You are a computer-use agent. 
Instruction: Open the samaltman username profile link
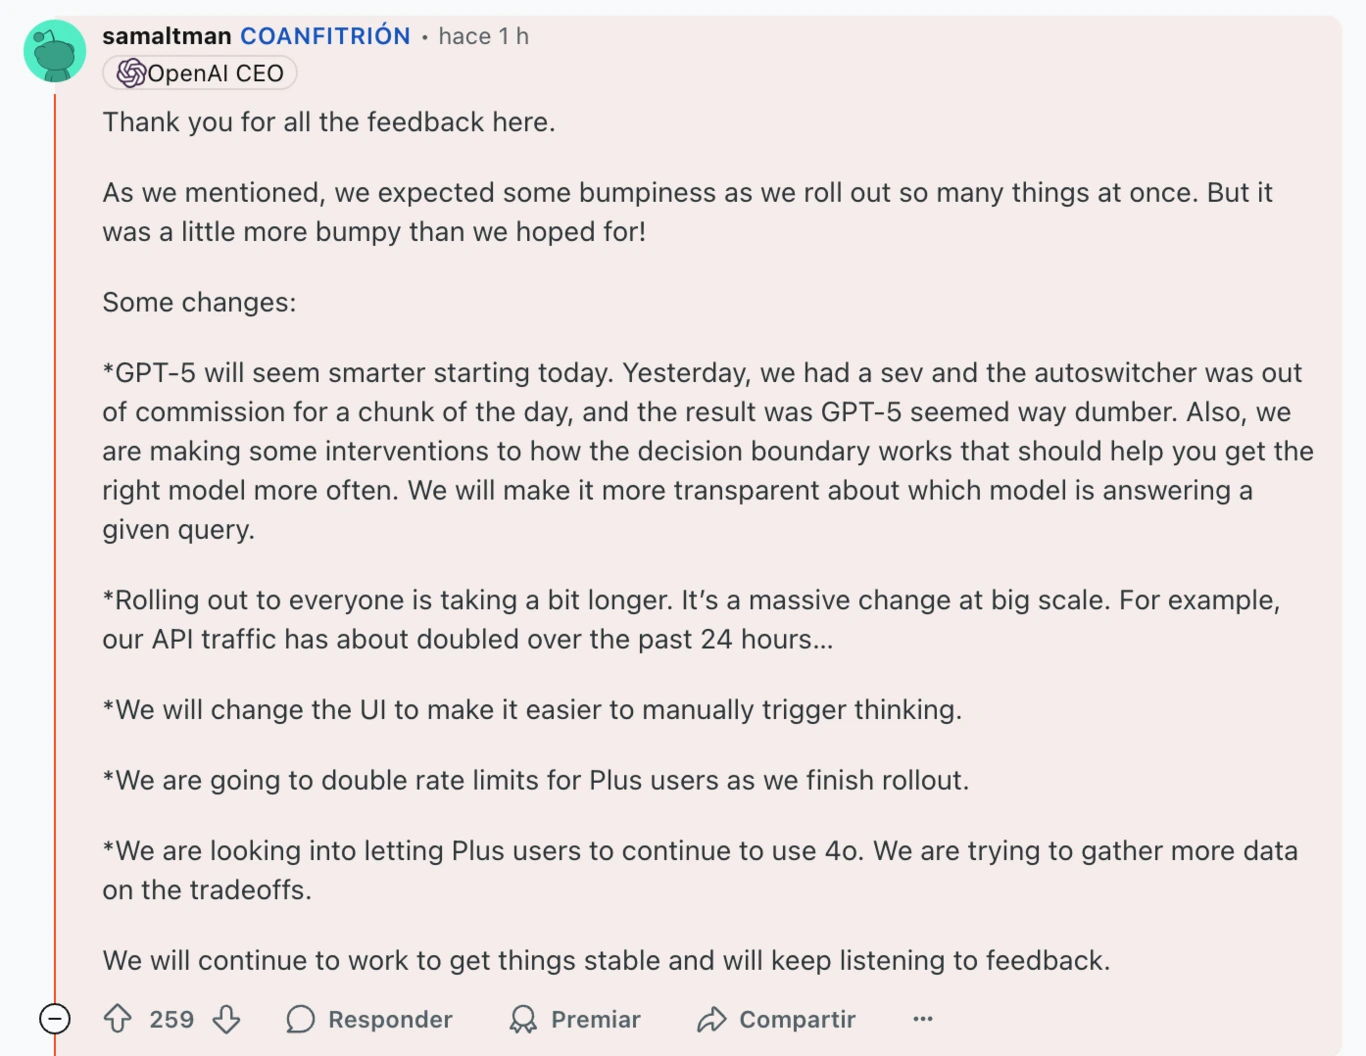[167, 36]
